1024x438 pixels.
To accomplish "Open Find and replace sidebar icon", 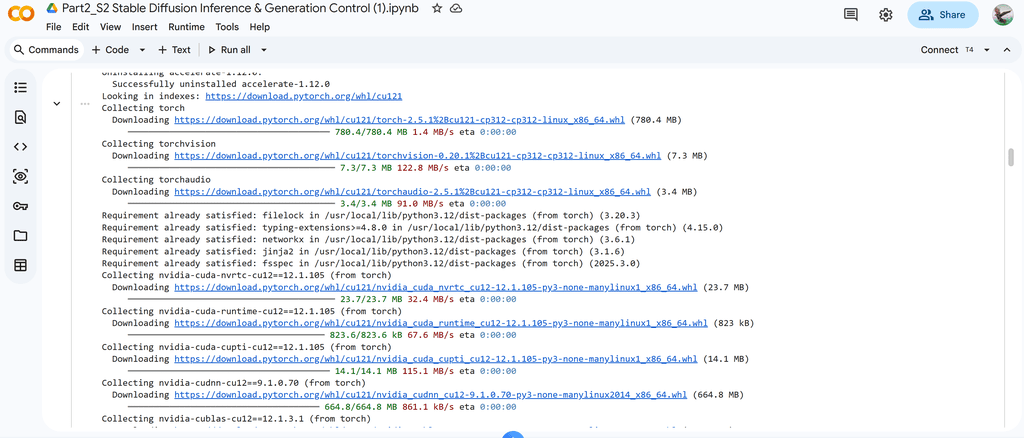I will click(20, 117).
